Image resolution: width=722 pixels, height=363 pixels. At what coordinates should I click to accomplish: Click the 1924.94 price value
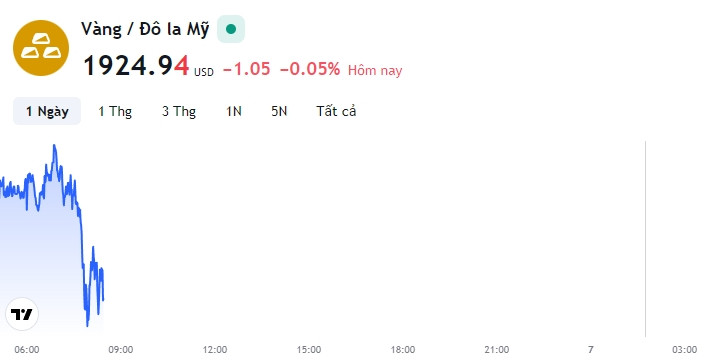coord(136,66)
